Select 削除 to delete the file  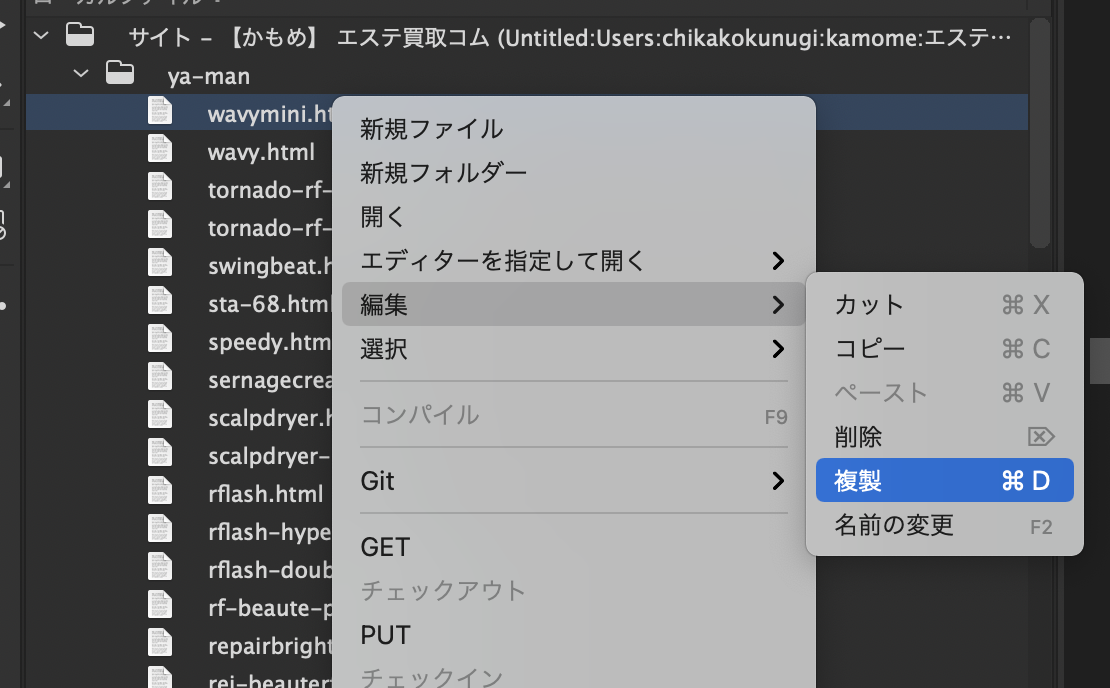click(858, 437)
